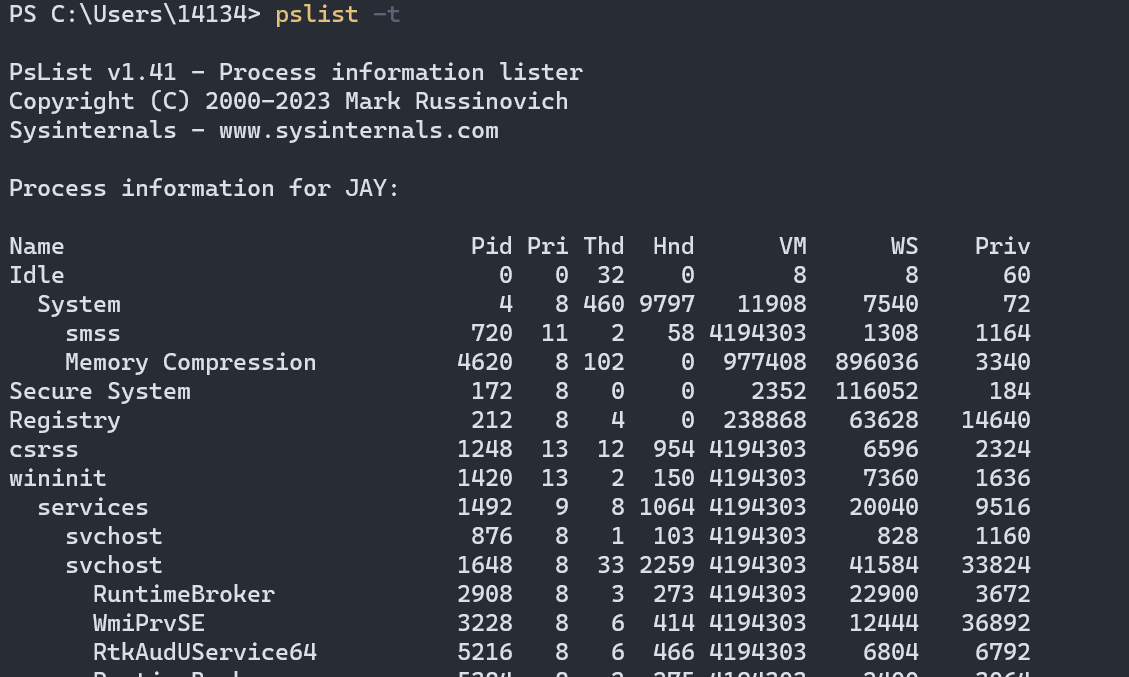Image resolution: width=1129 pixels, height=677 pixels.
Task: Select the WS column header
Action: (x=903, y=245)
